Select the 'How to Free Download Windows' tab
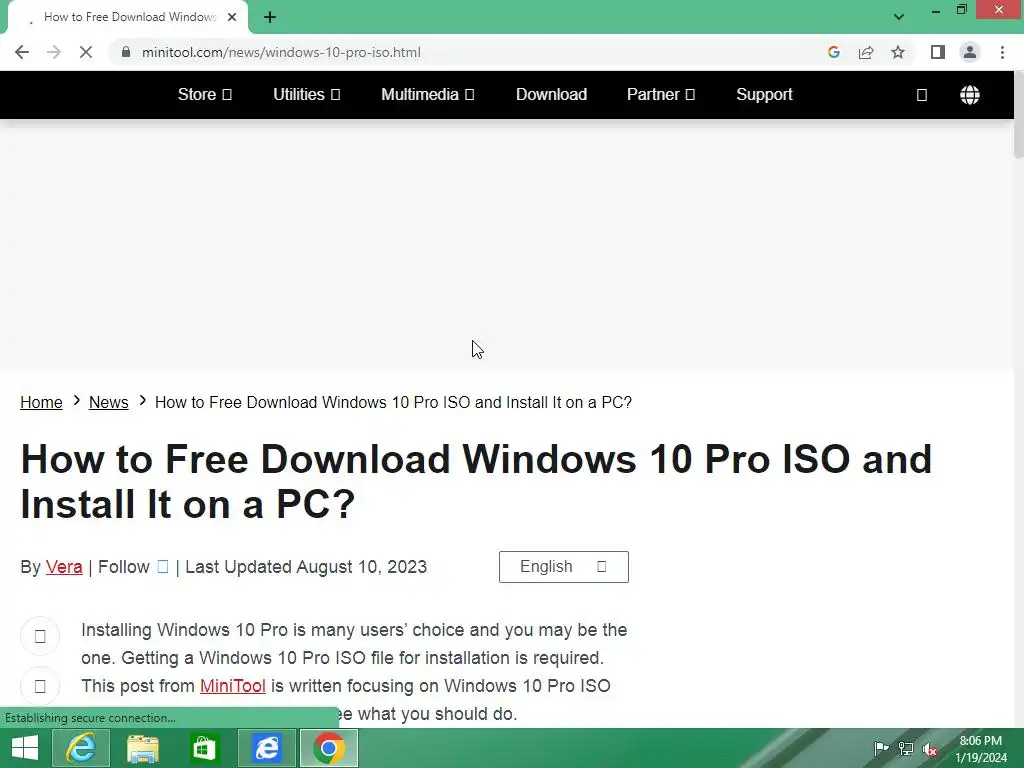Image resolution: width=1024 pixels, height=768 pixels. pyautogui.click(x=128, y=17)
